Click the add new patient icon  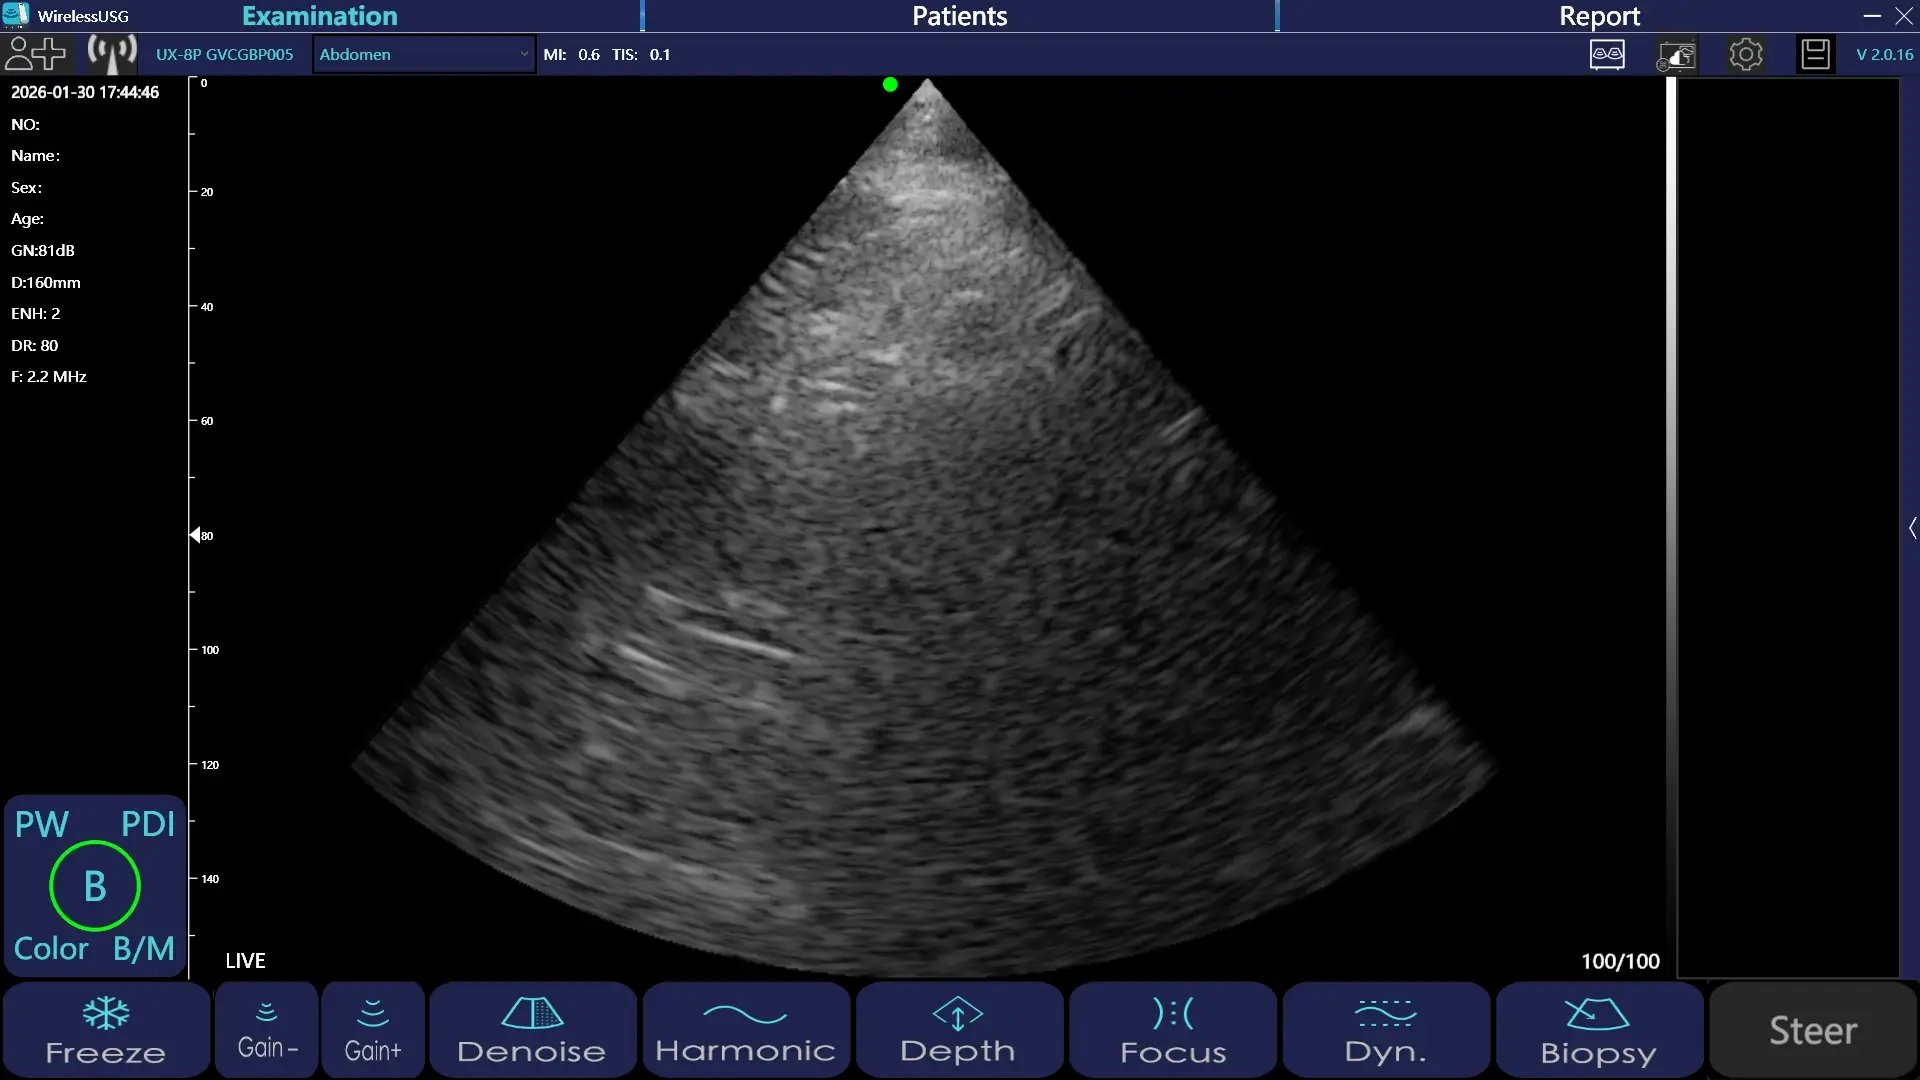(x=35, y=54)
